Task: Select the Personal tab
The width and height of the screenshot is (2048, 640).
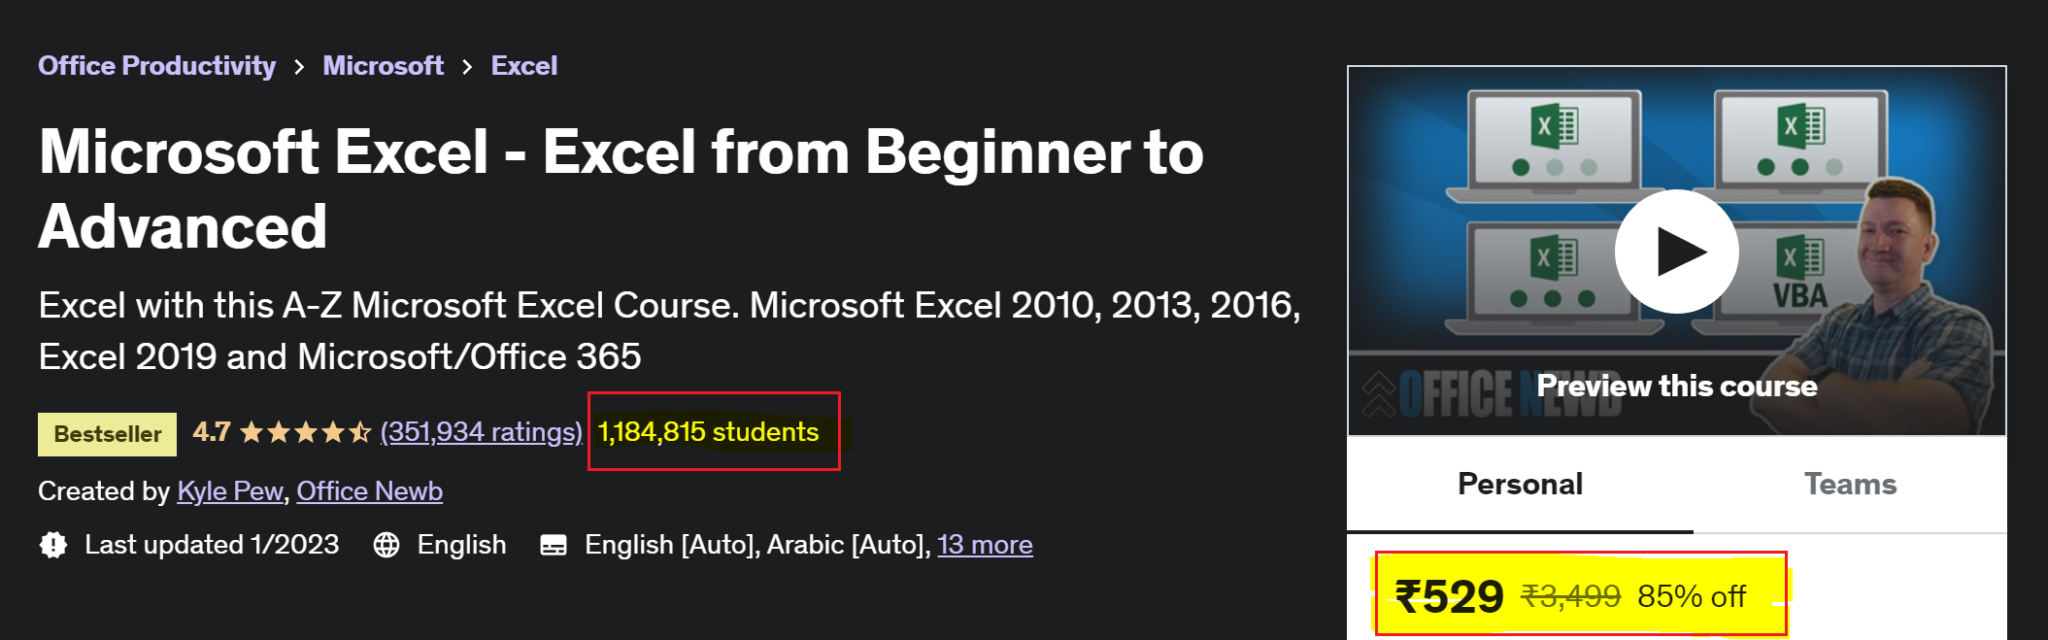Action: click(1519, 484)
